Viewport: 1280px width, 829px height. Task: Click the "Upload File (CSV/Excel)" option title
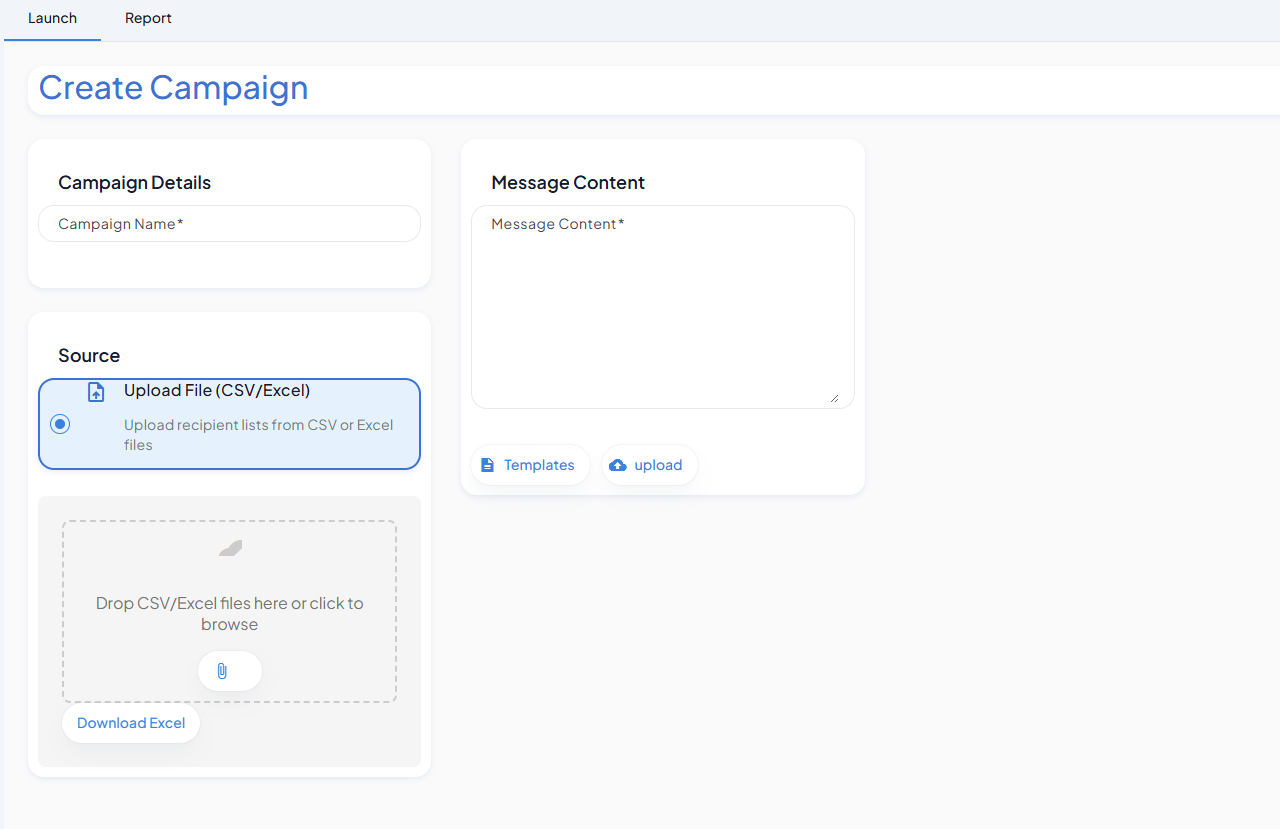pyautogui.click(x=217, y=390)
